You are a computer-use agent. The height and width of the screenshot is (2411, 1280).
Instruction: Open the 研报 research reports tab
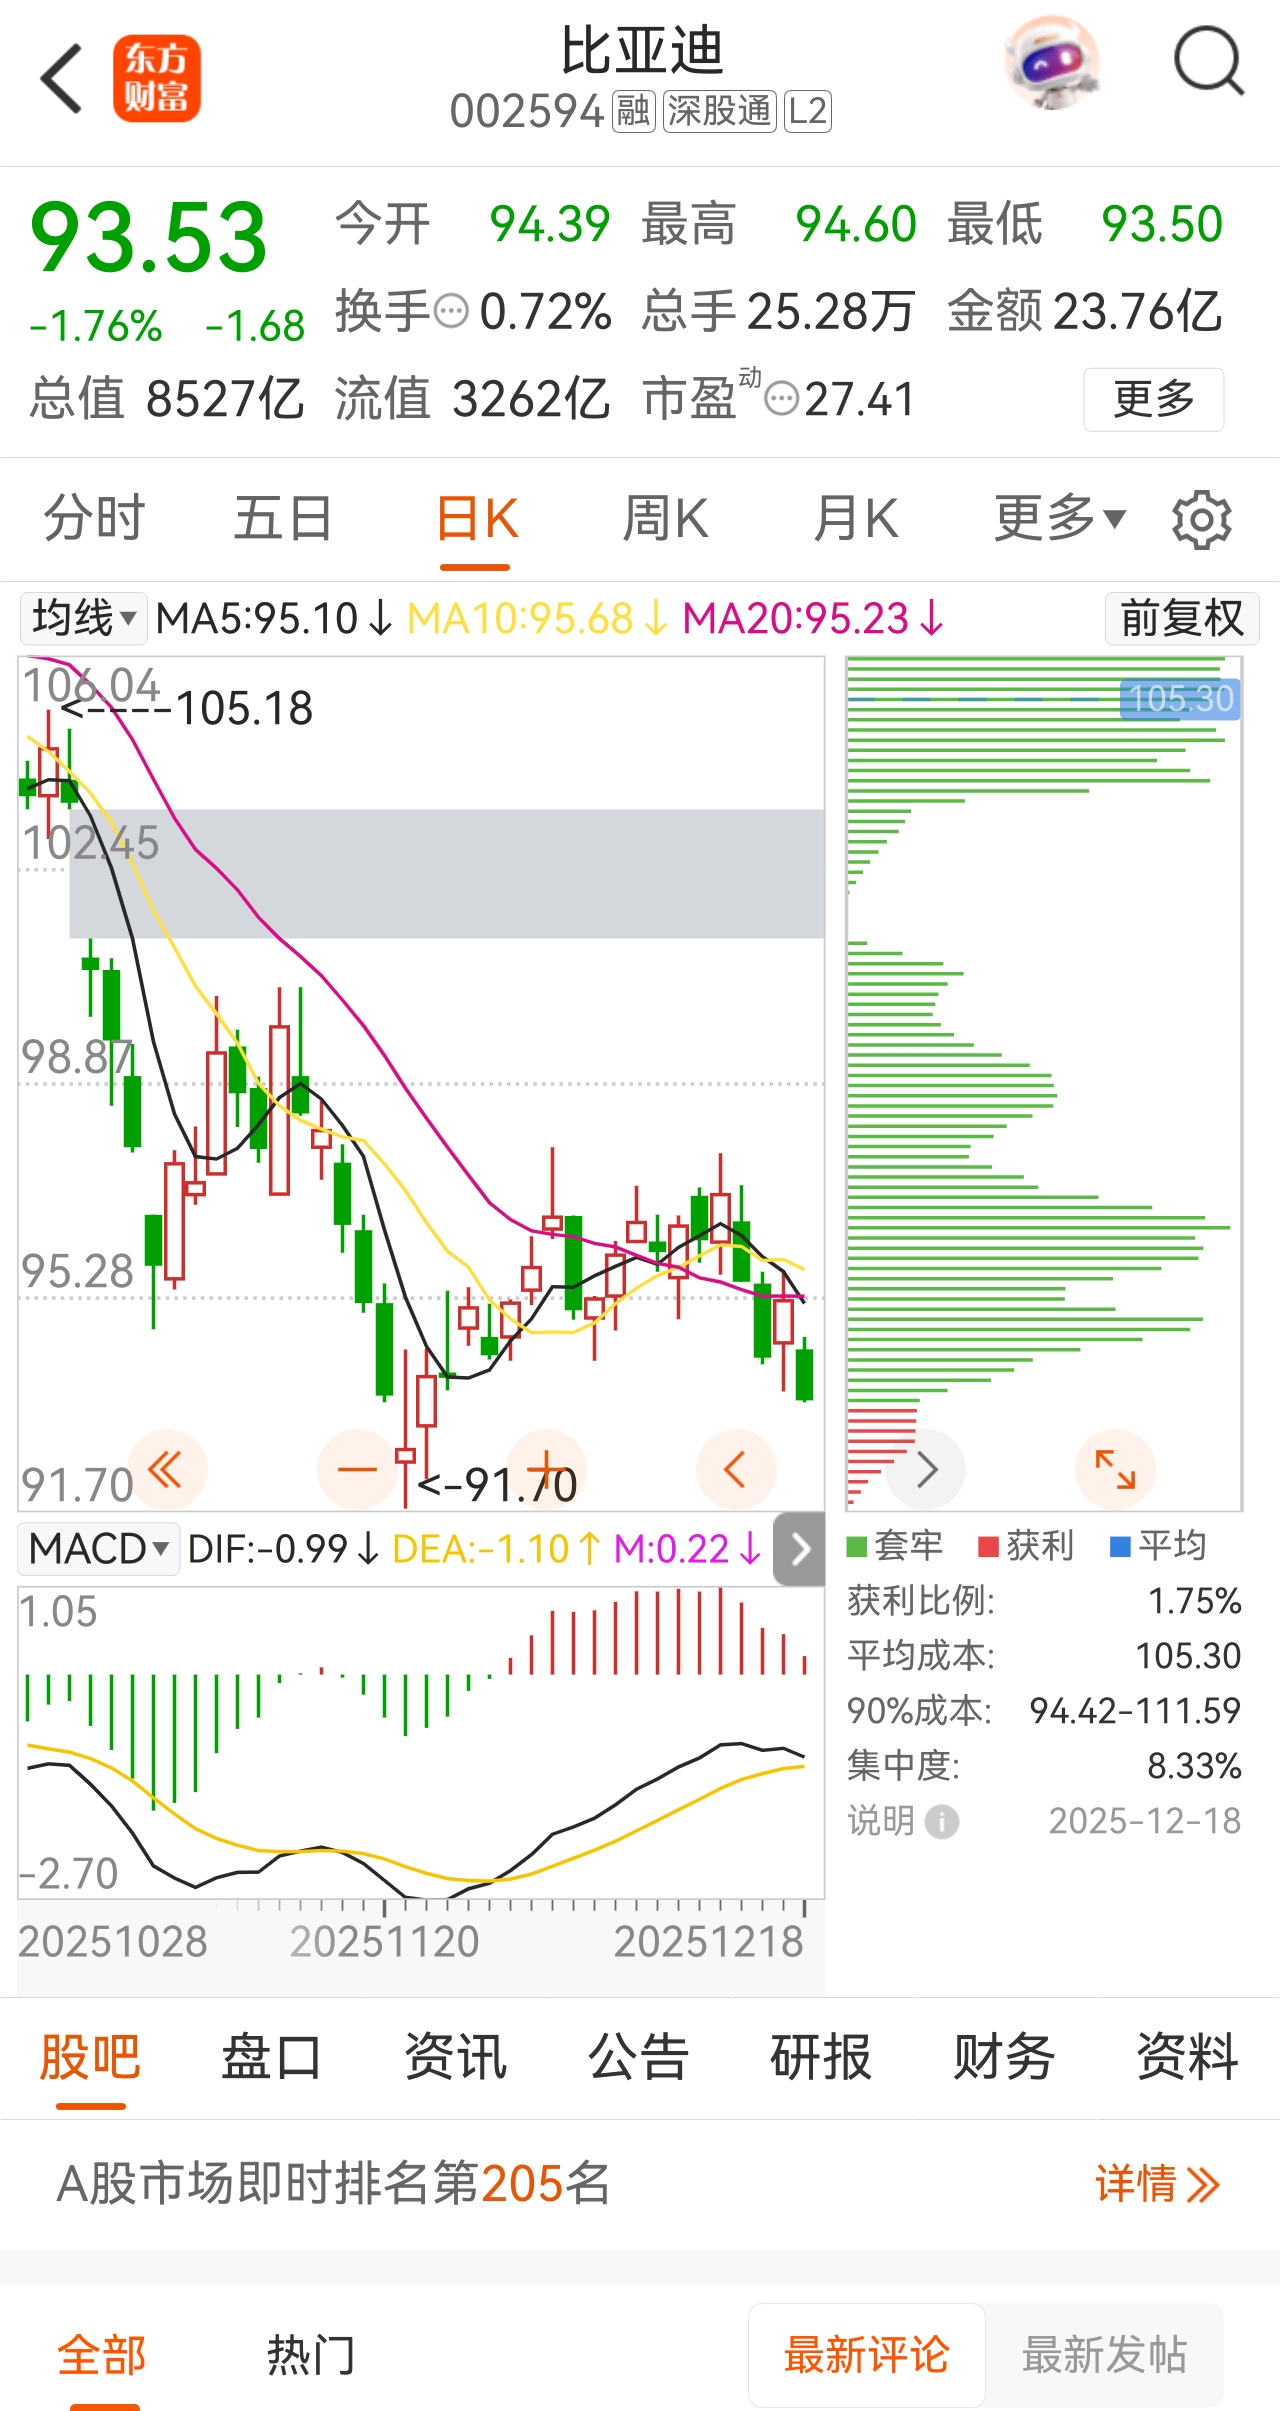[821, 2058]
